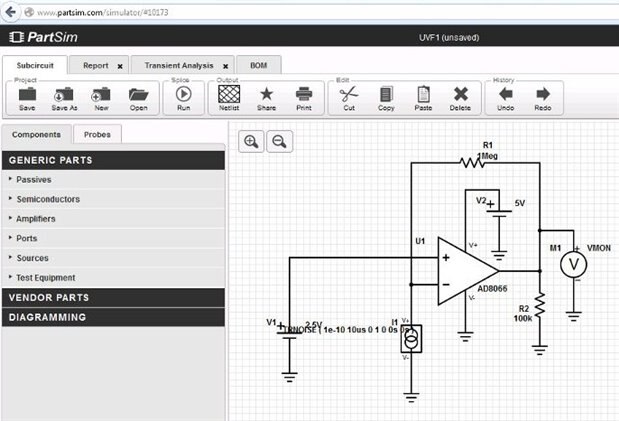
Task: Cut selection with scissors icon
Action: point(348,95)
